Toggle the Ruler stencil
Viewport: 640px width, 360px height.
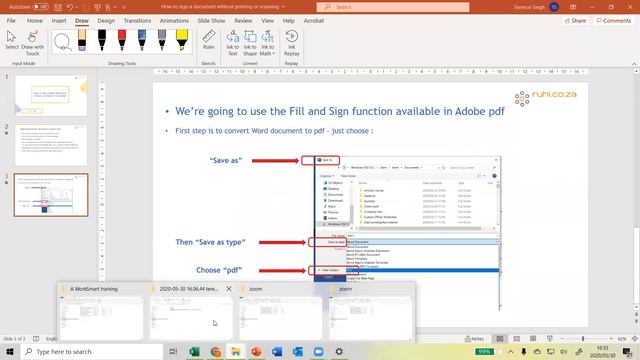209,40
